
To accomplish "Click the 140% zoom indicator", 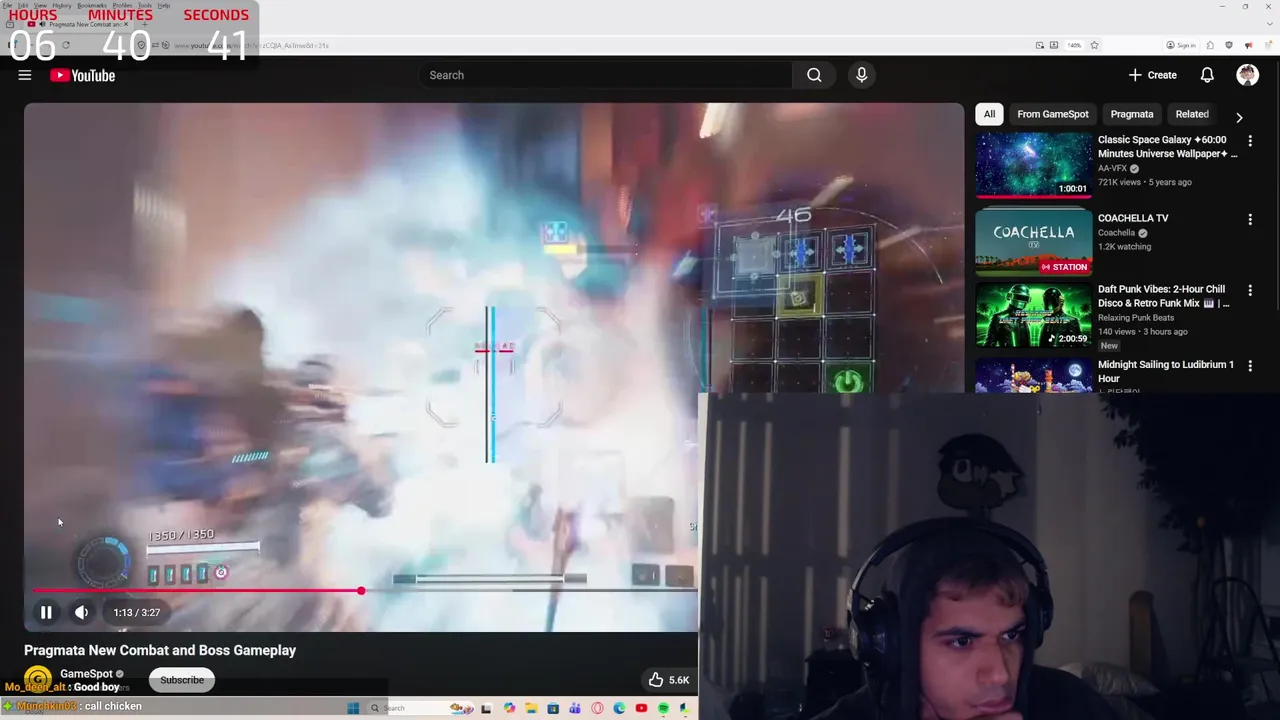I will (x=1074, y=45).
